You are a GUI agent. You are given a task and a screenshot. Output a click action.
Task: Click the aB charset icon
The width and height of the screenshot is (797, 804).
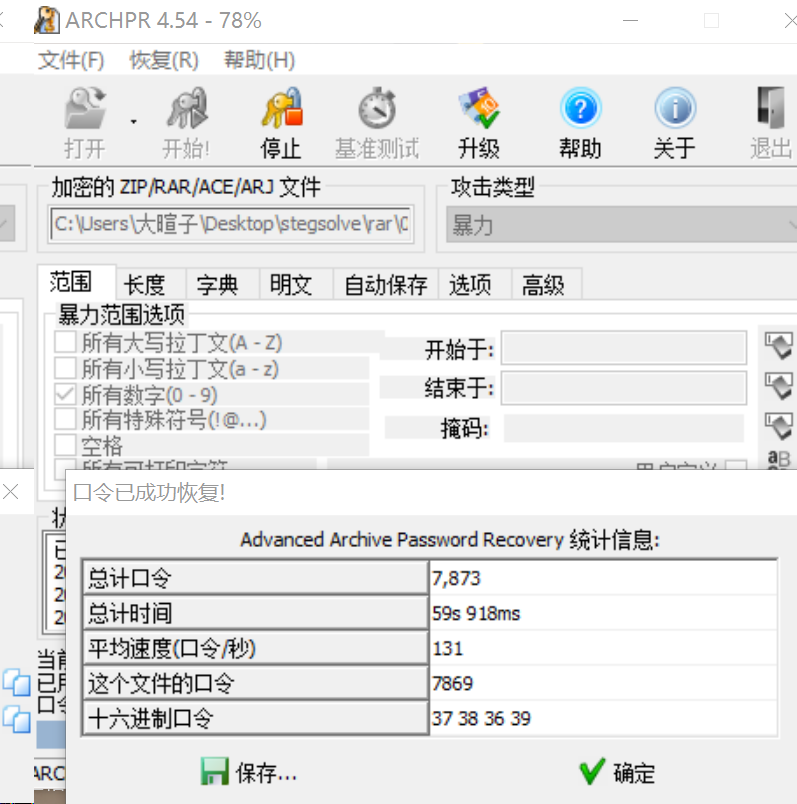[779, 458]
